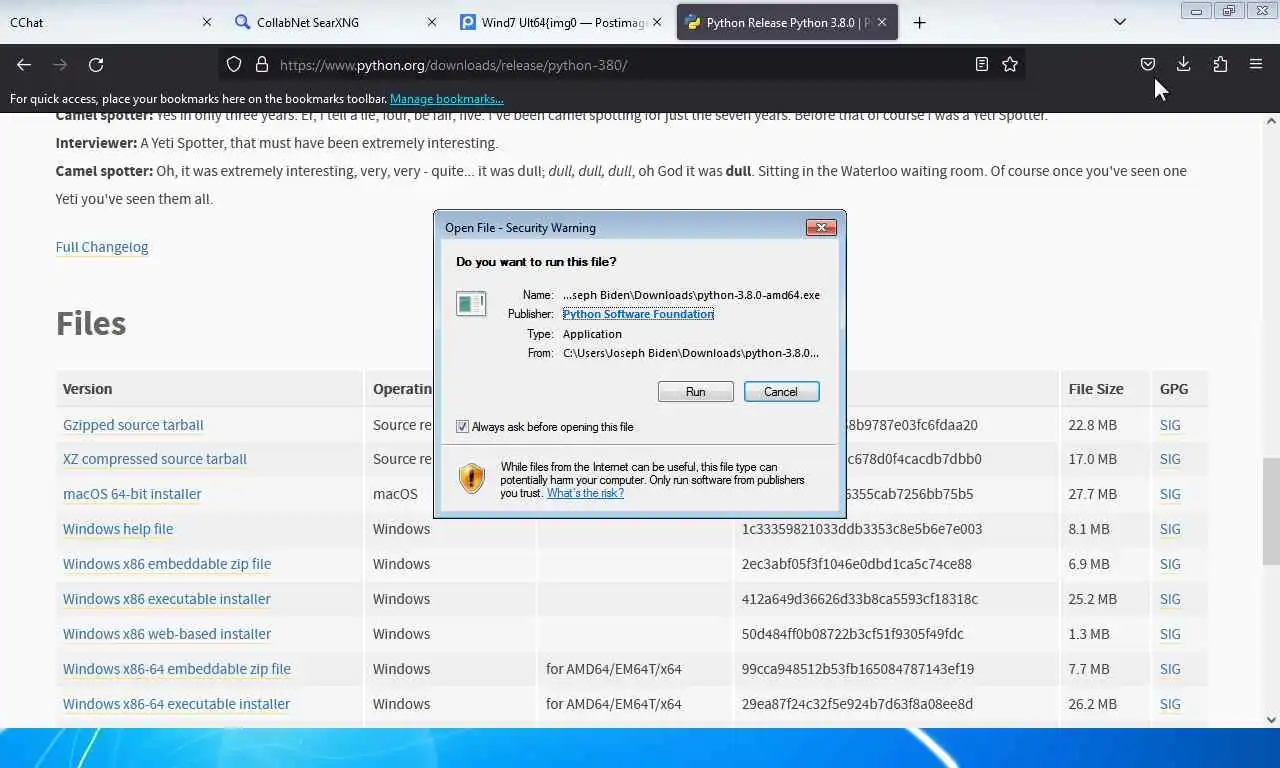
Task: Open the Manage bookmarks link
Action: (x=447, y=99)
